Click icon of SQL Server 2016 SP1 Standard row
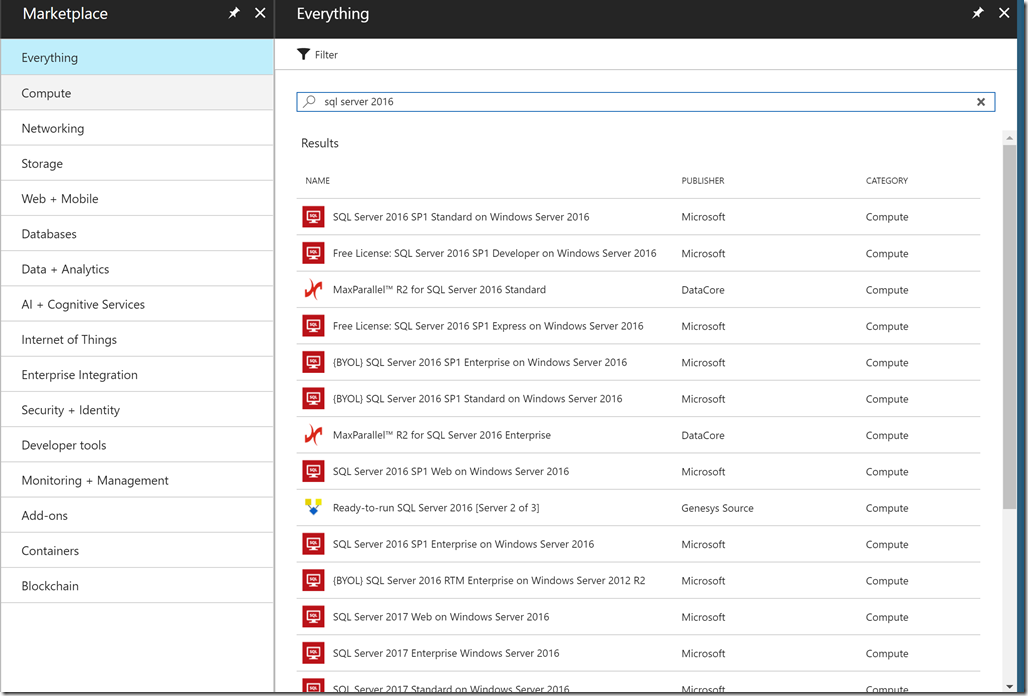 (x=313, y=217)
